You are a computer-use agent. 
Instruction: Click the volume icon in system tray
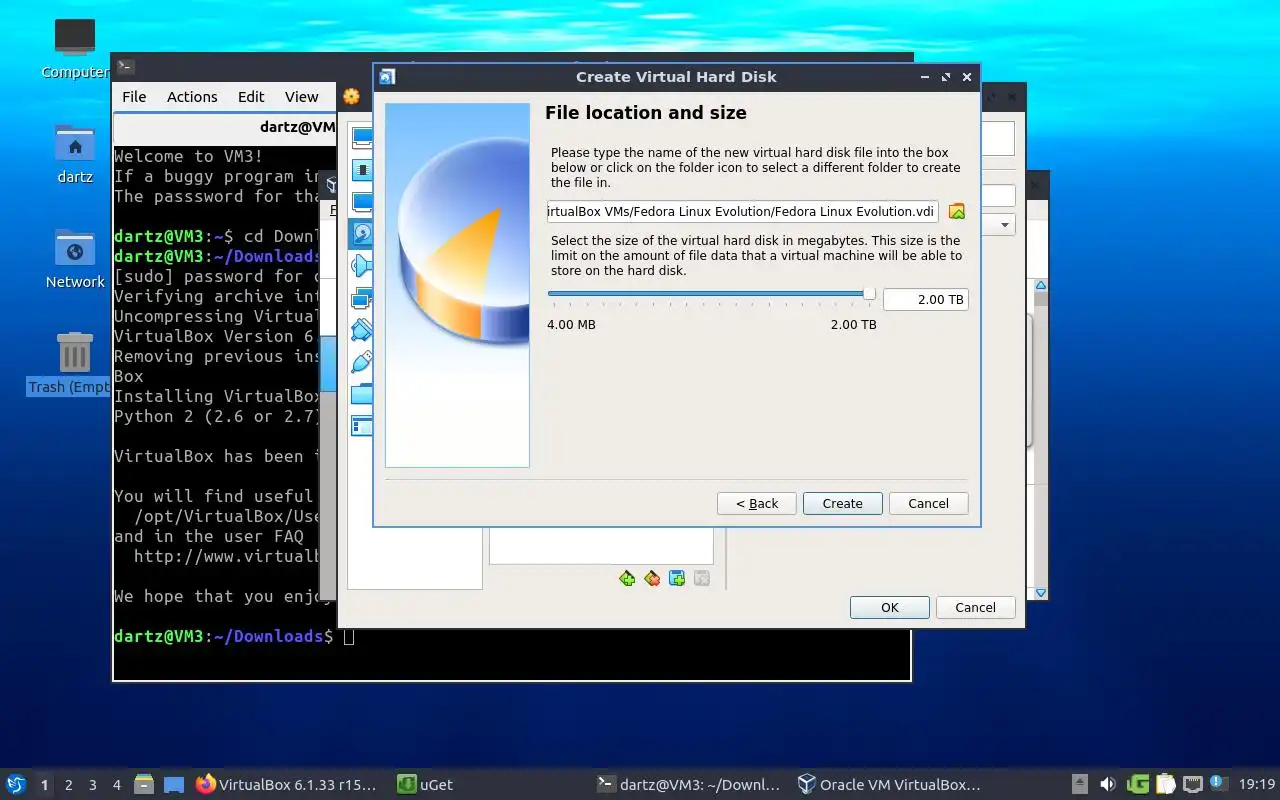[1108, 784]
